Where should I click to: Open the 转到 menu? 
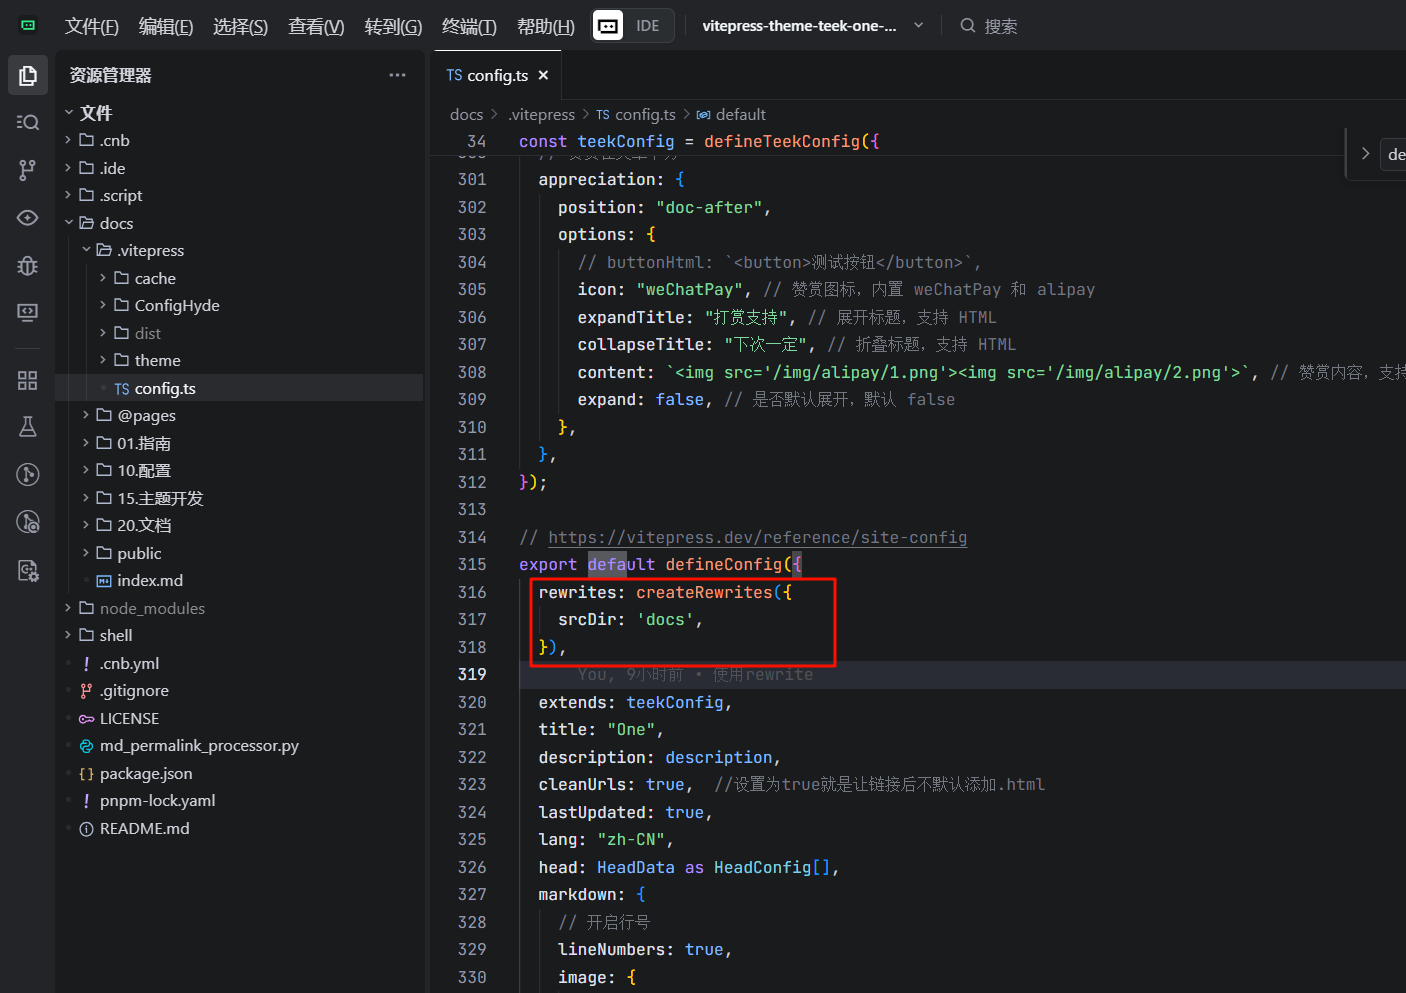pyautogui.click(x=393, y=26)
